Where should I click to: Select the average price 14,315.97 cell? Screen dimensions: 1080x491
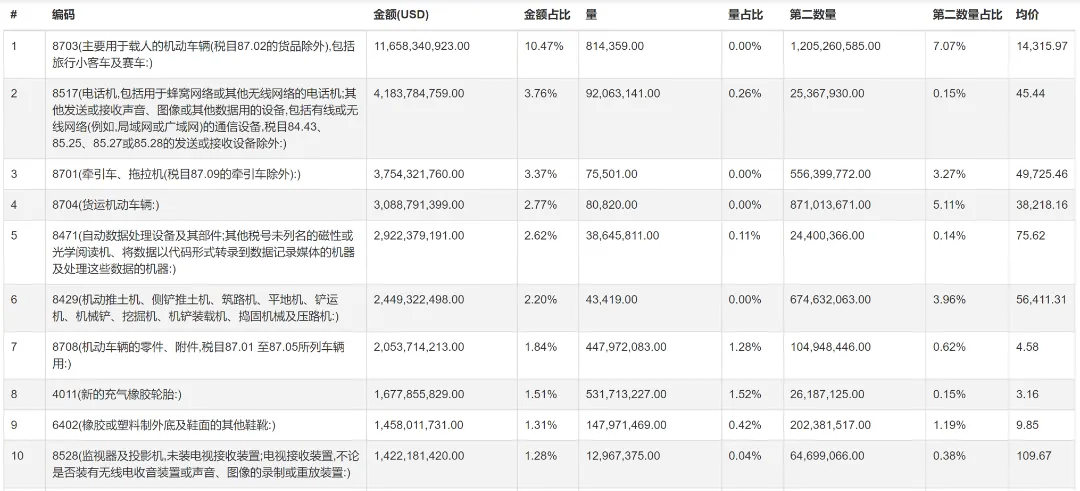pyautogui.click(x=1041, y=46)
